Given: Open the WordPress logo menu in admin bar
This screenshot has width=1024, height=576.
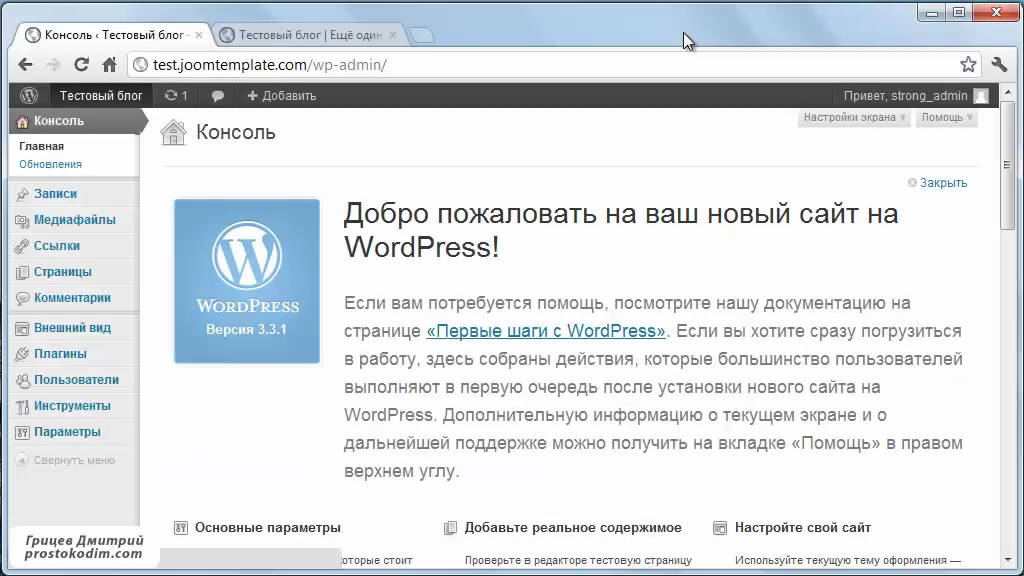Looking at the screenshot, I should click(x=29, y=95).
